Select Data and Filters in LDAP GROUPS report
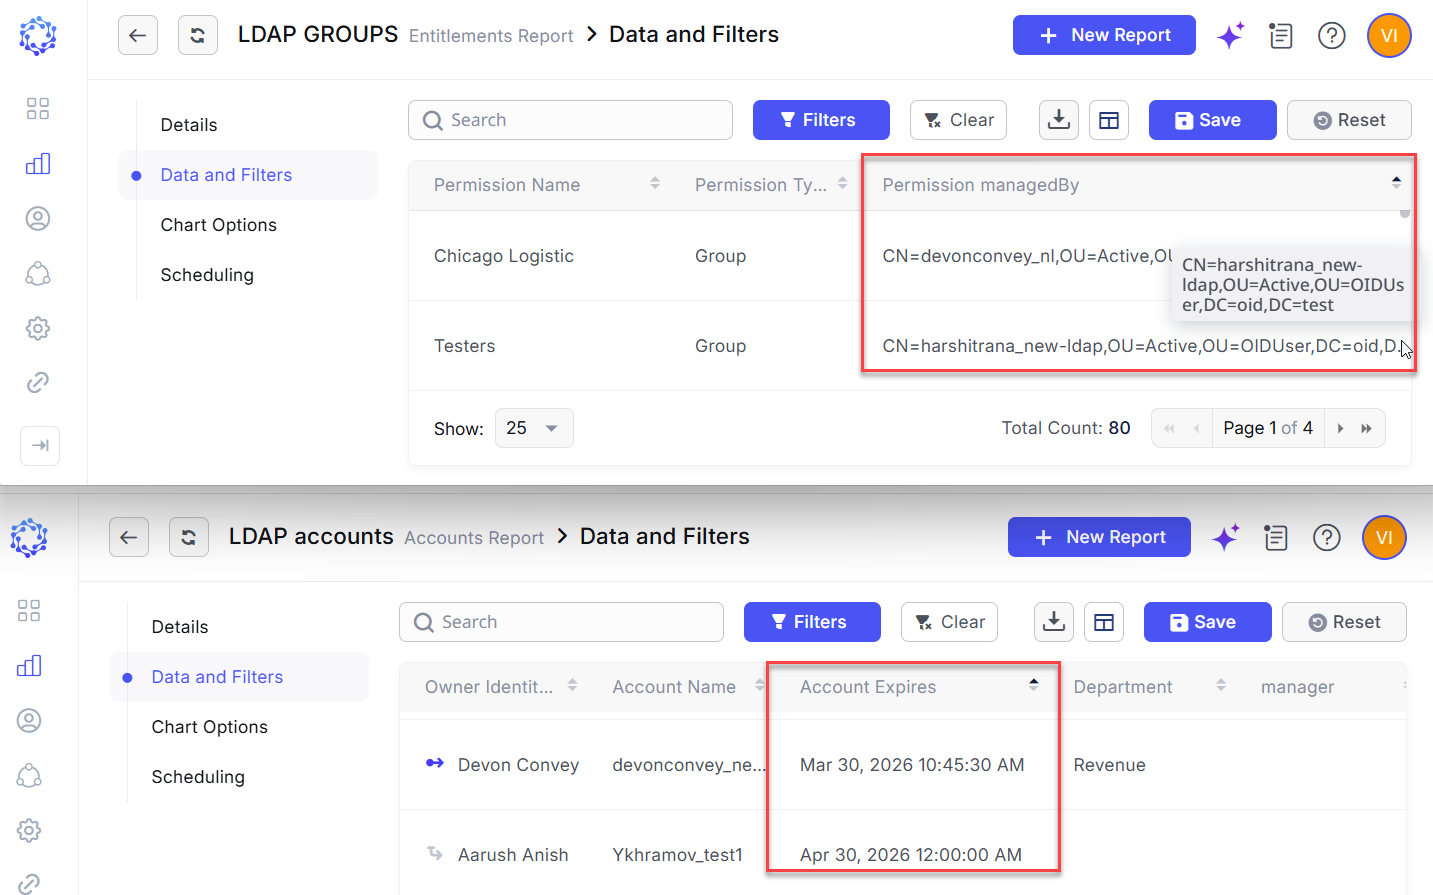This screenshot has width=1433, height=895. pos(226,175)
